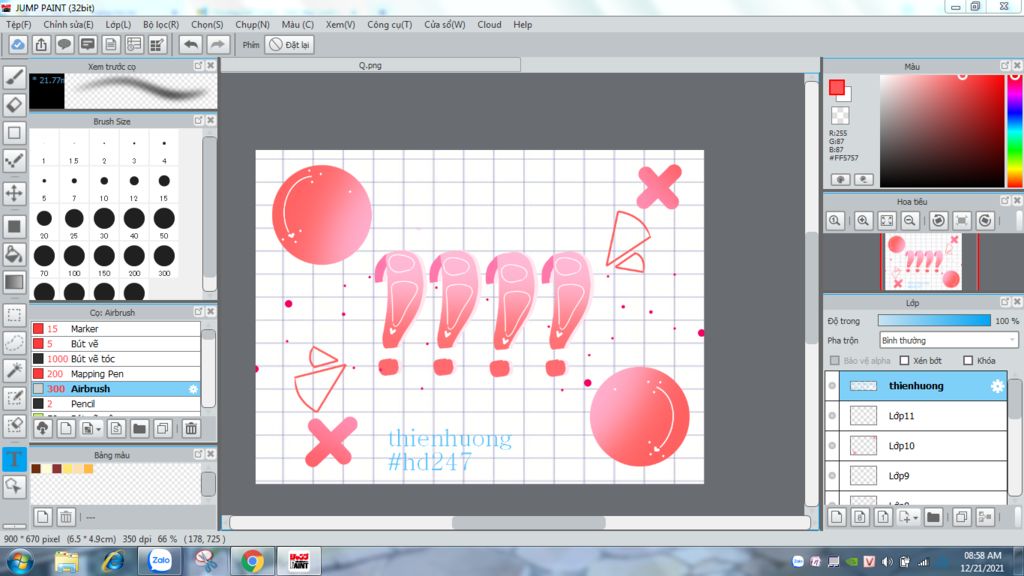Select the Gradient tool
This screenshot has width=1024, height=576.
[x=14, y=282]
